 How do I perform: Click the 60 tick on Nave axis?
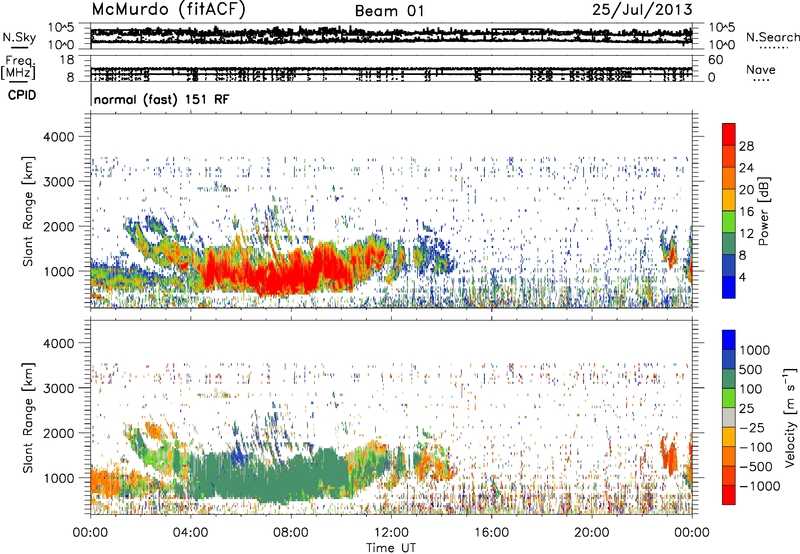[x=715, y=60]
